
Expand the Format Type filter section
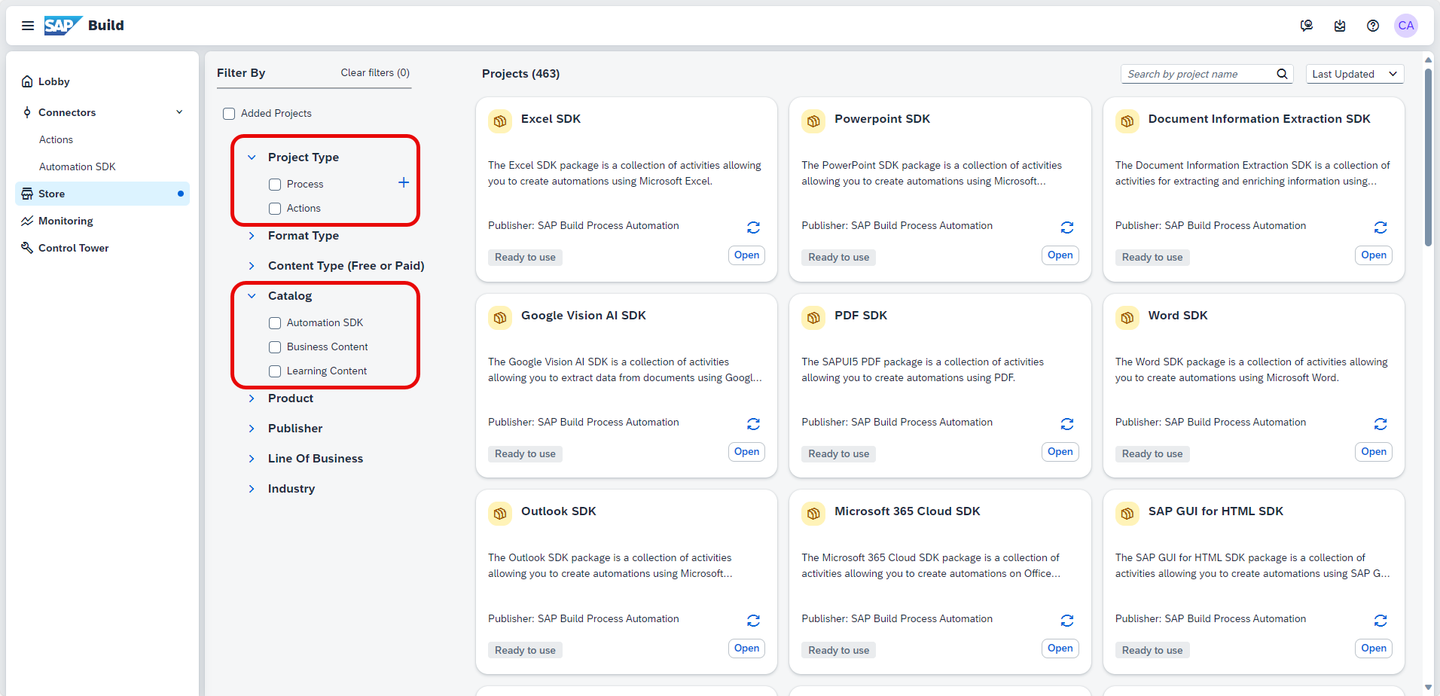[252, 236]
